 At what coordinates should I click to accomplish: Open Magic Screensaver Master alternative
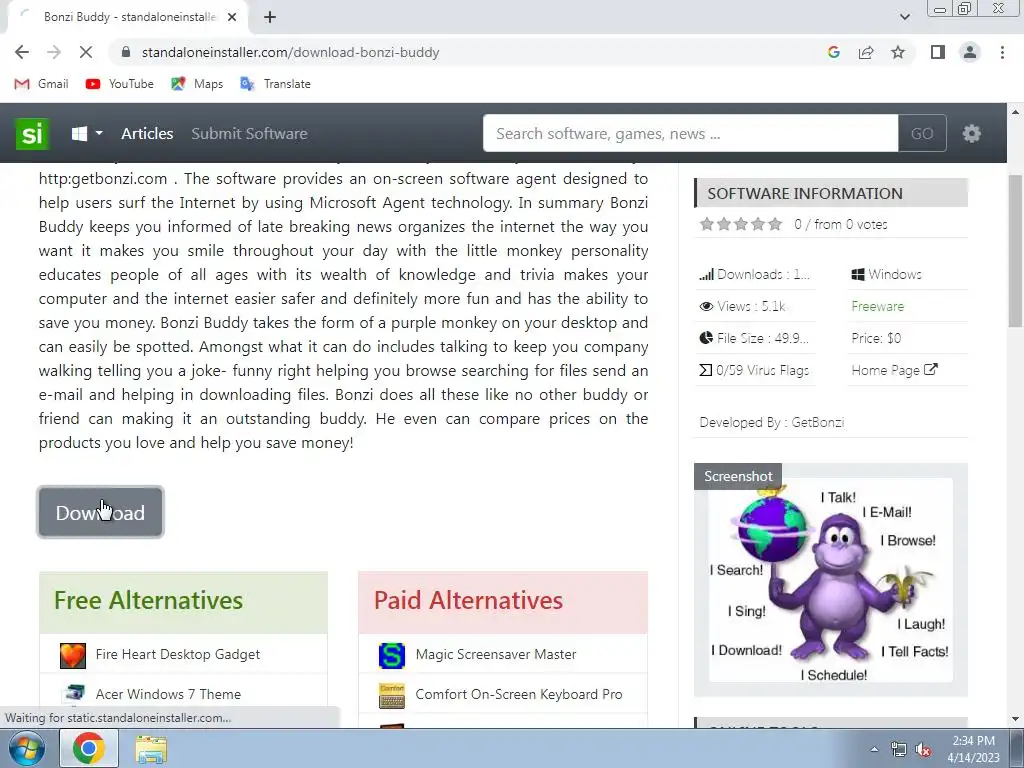tap(496, 654)
